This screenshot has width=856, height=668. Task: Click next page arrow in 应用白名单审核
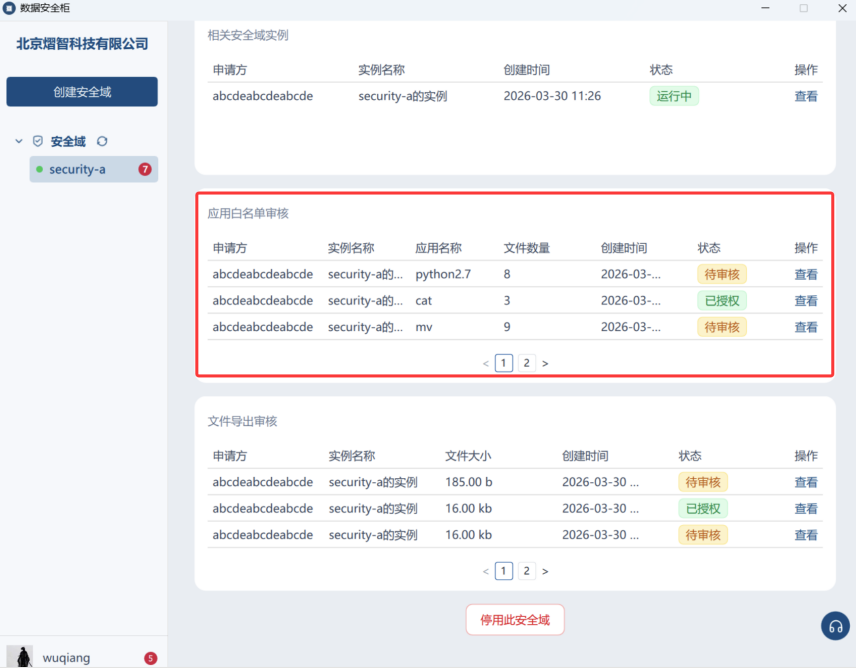click(x=545, y=363)
